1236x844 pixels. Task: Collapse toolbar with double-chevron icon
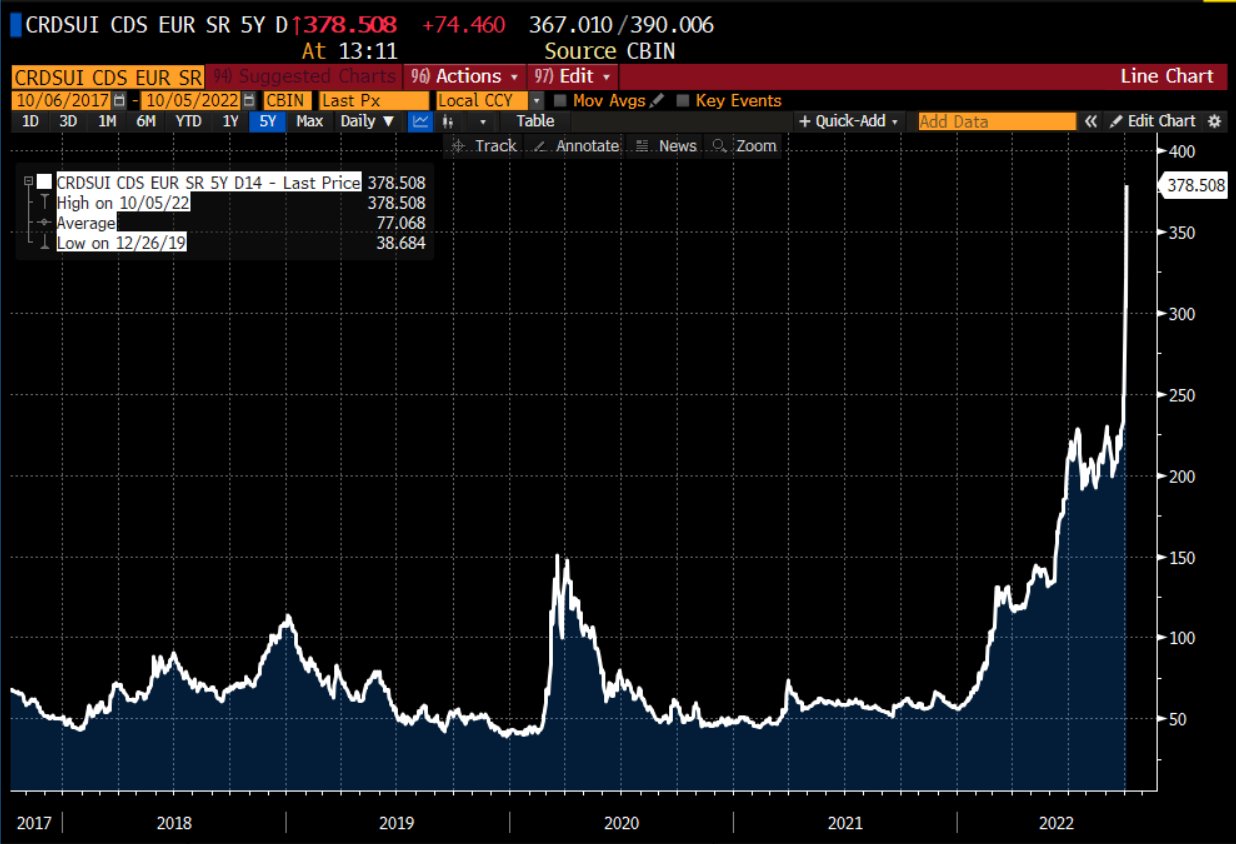(x=1091, y=121)
